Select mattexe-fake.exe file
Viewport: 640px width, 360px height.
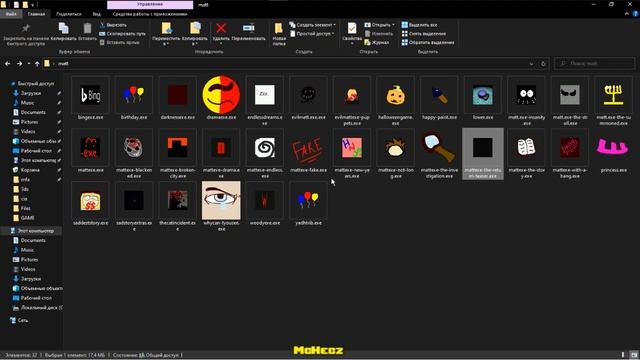click(x=309, y=151)
